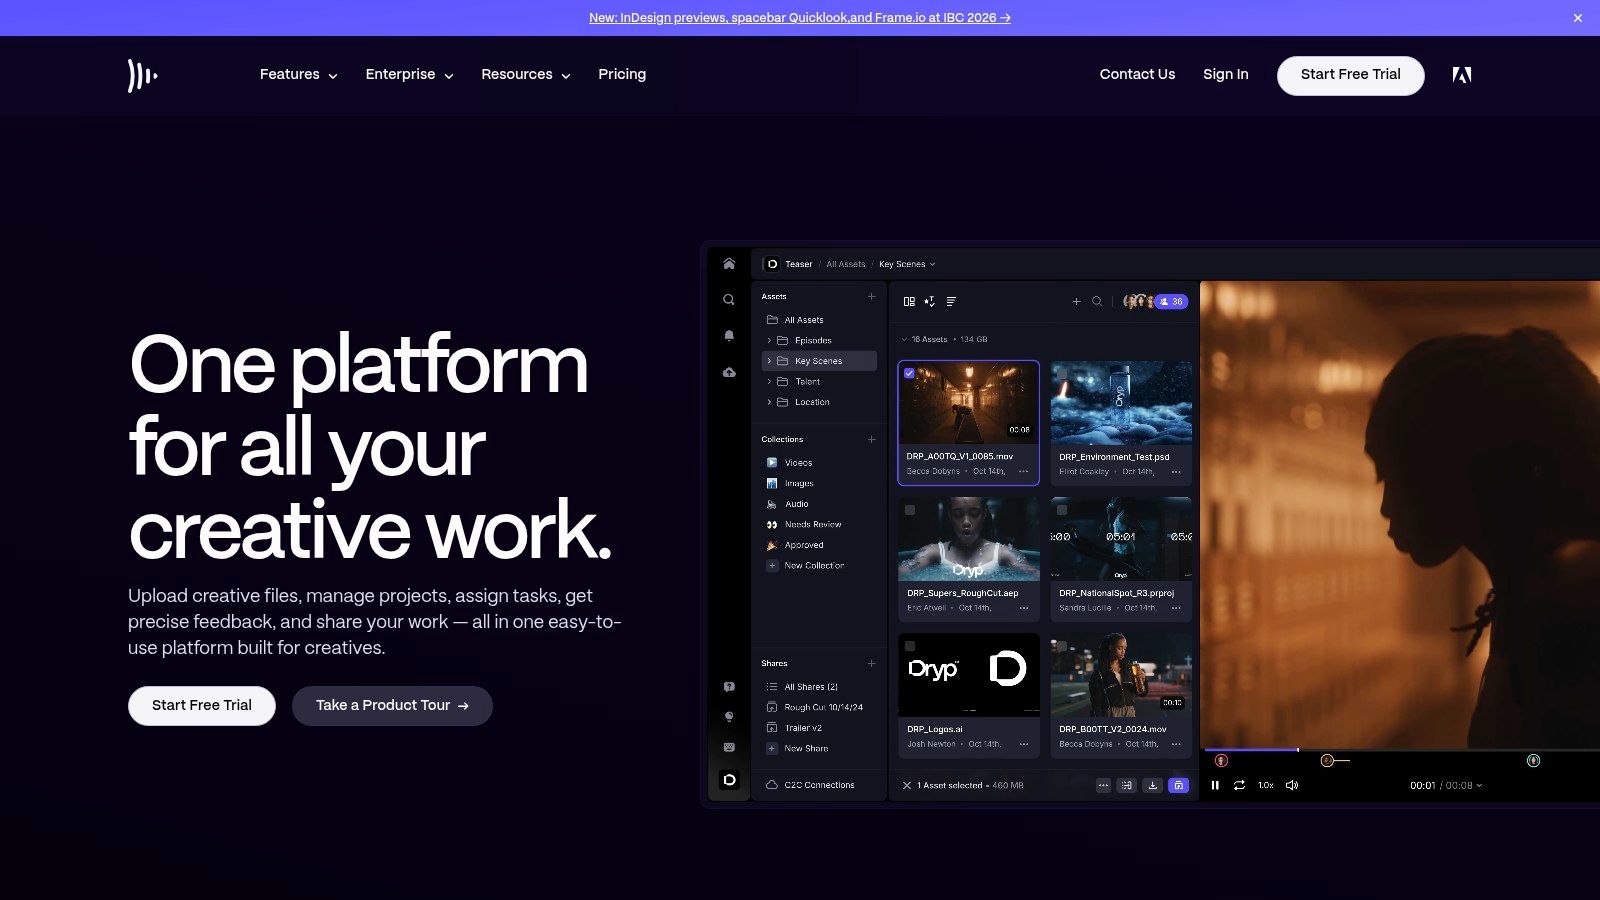
Task: Pause the video playback
Action: pos(1215,785)
